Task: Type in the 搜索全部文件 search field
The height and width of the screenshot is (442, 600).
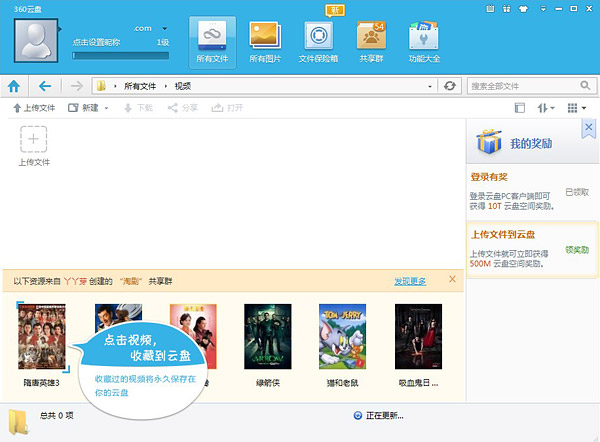Action: [520, 86]
